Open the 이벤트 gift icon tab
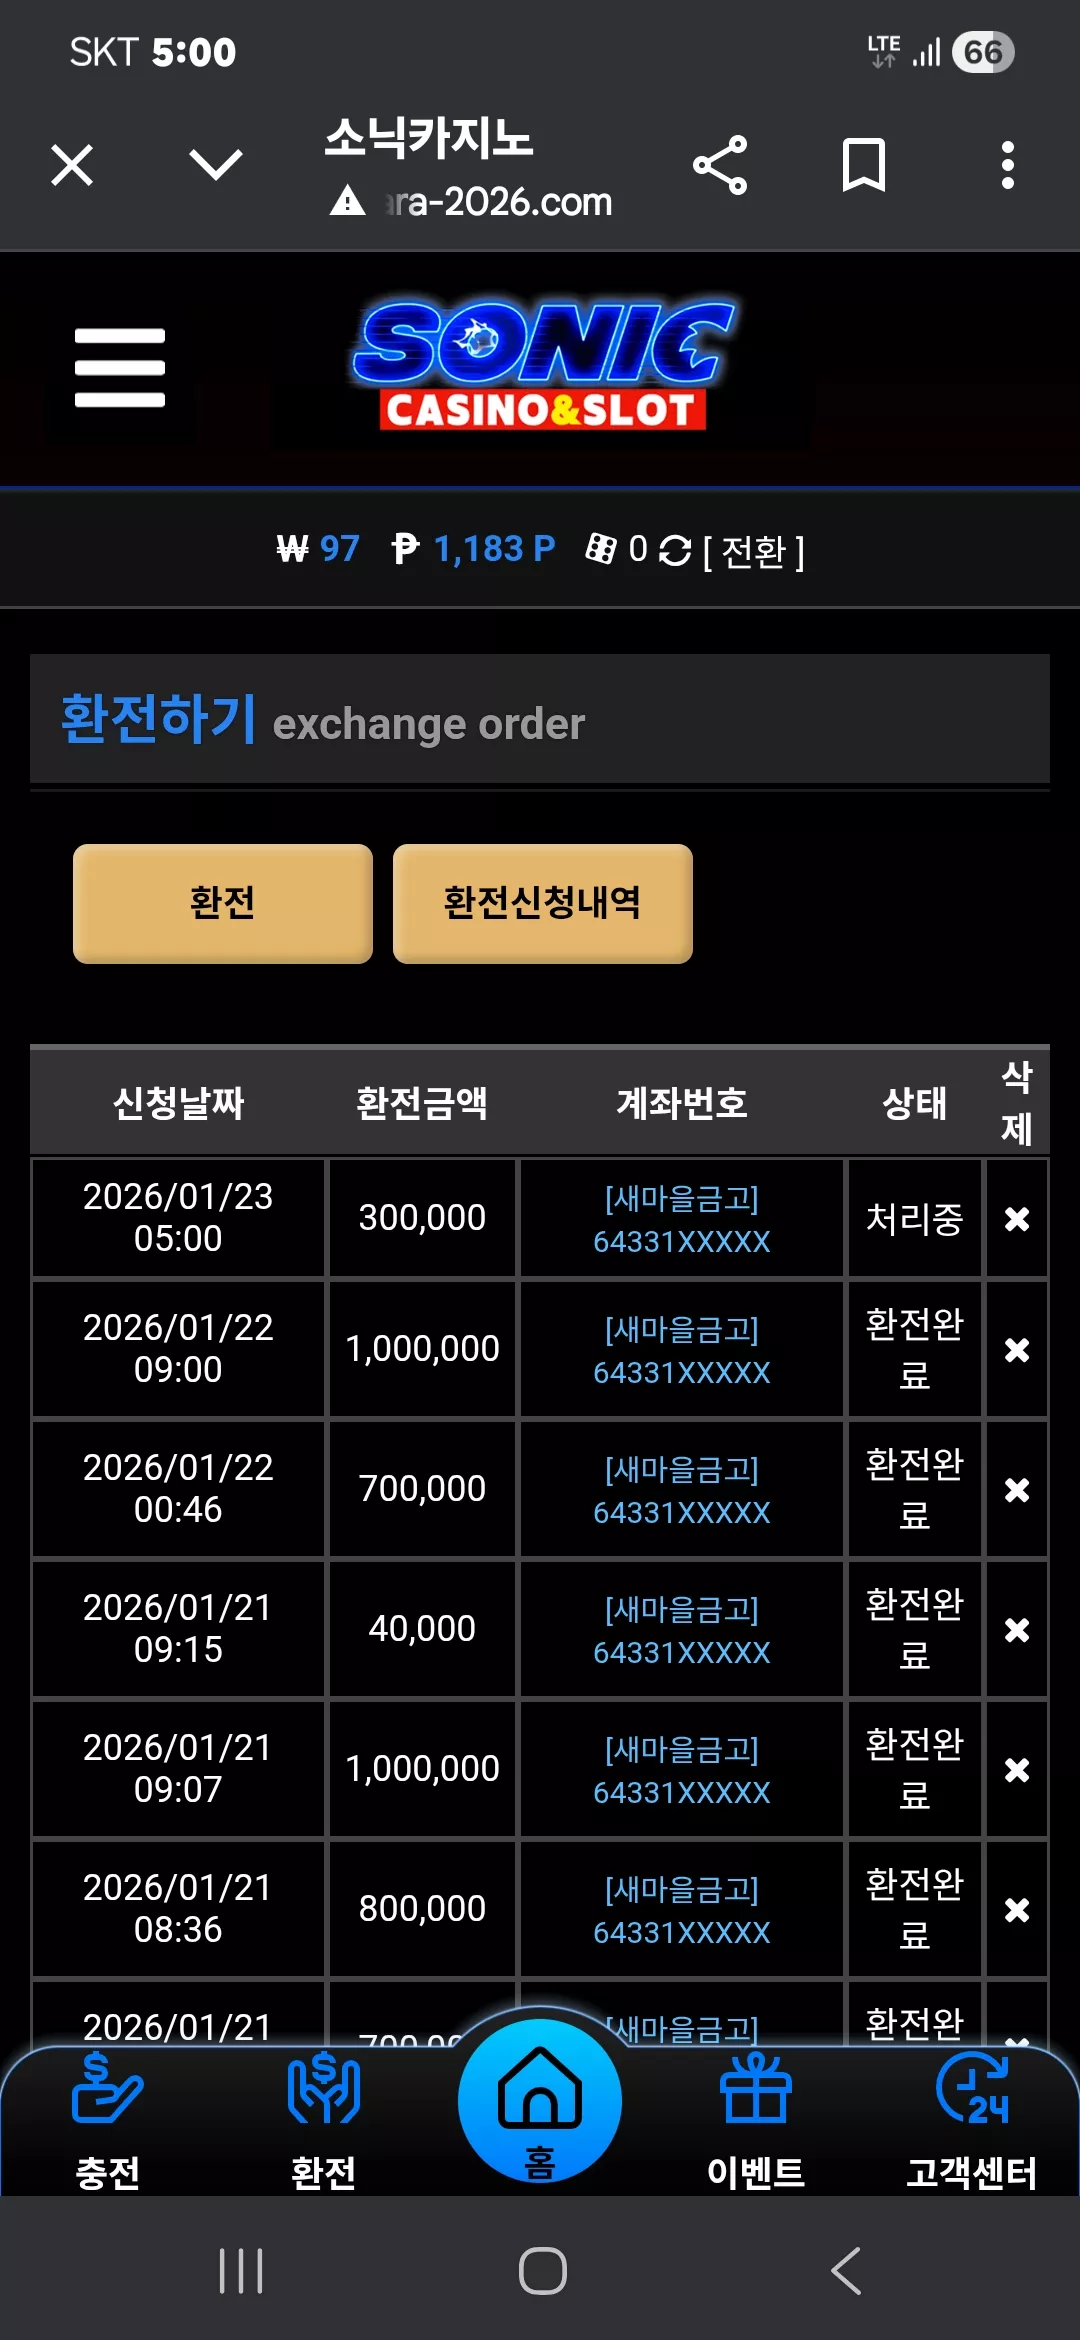 (x=756, y=2120)
